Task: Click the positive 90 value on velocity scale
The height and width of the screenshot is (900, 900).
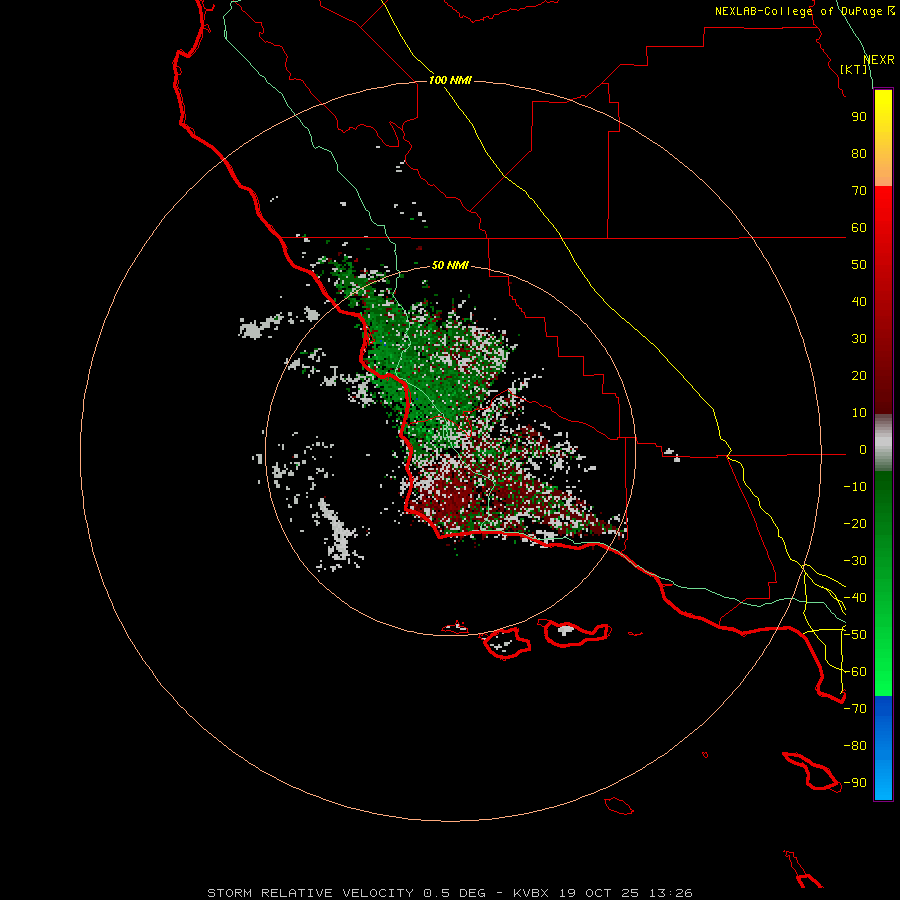Action: pos(859,117)
